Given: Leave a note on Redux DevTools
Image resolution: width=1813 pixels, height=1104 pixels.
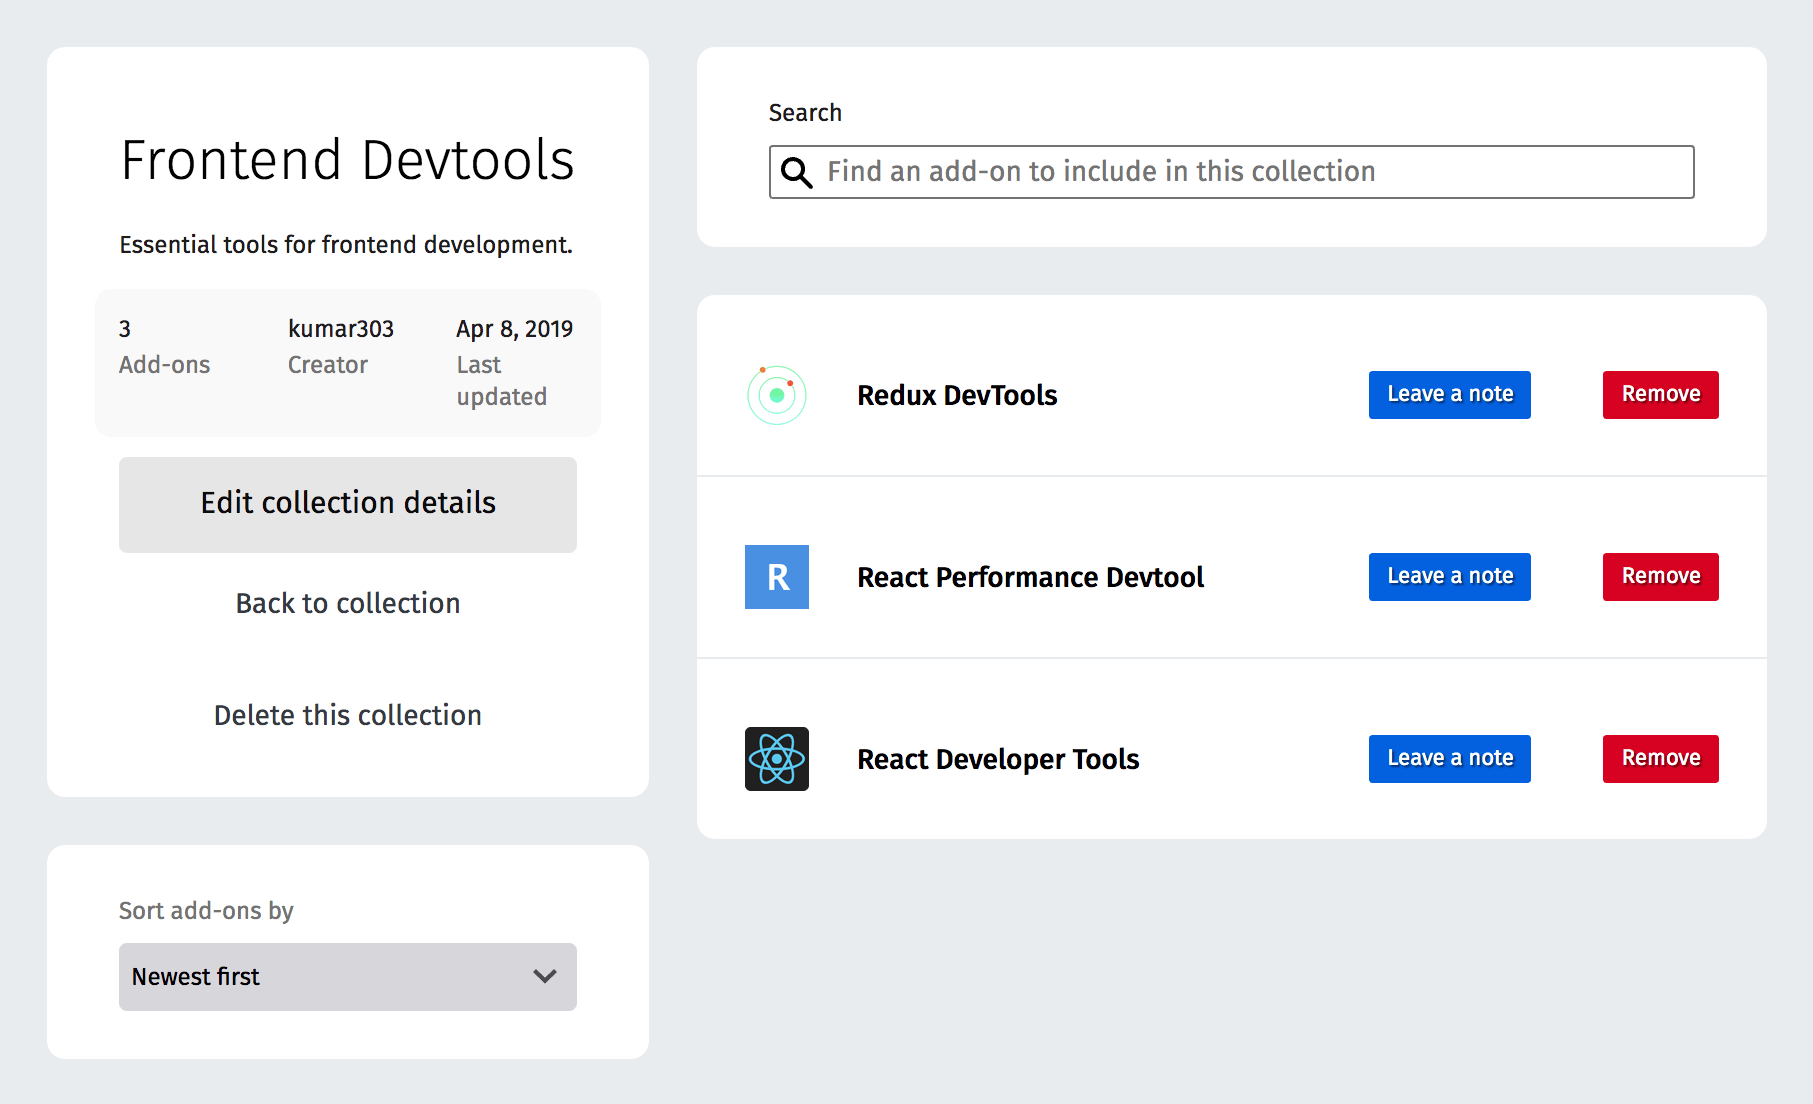Looking at the screenshot, I should (x=1450, y=395).
